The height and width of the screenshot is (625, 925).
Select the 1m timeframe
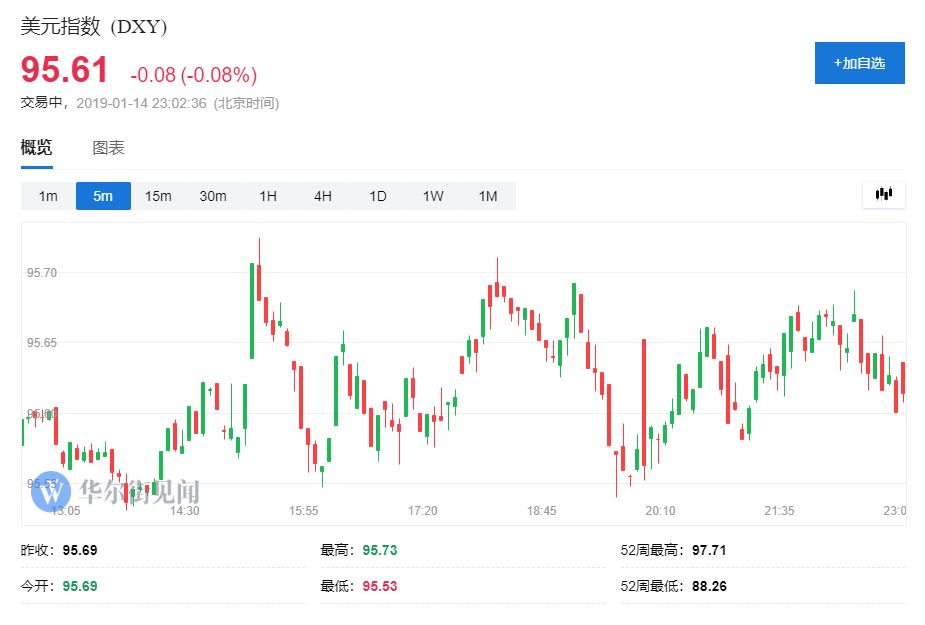coord(48,196)
